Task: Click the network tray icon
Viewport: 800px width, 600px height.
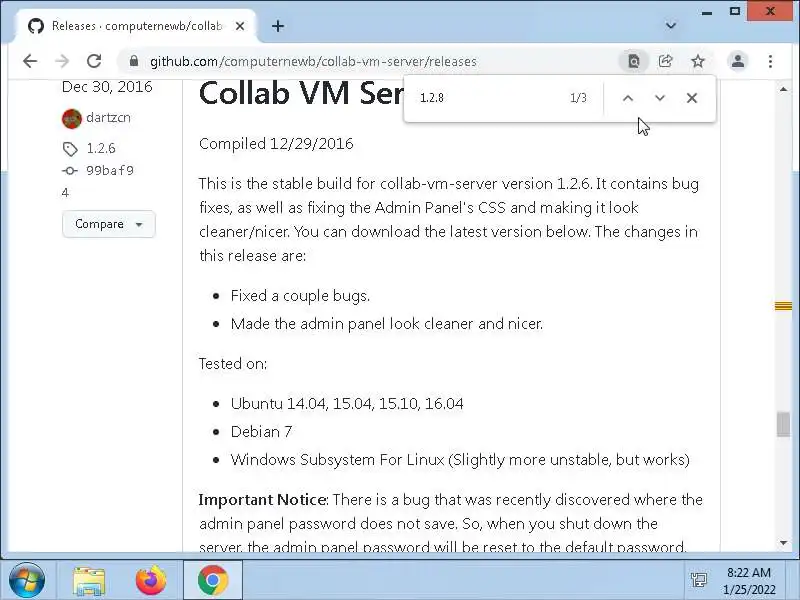Action: point(698,580)
